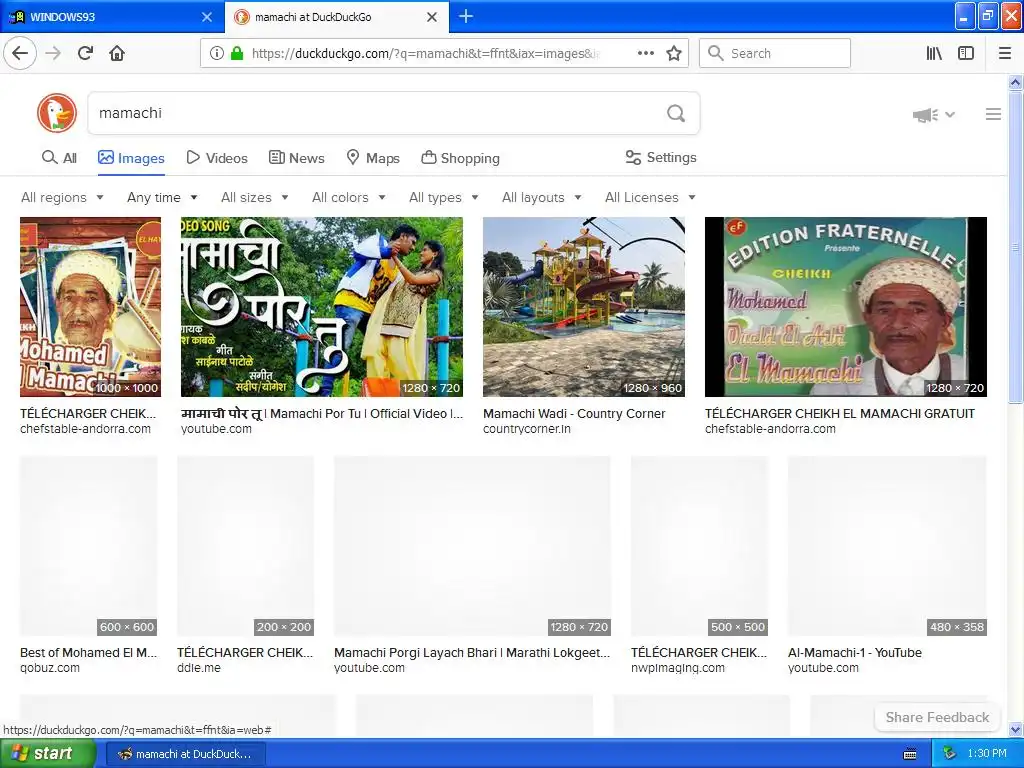This screenshot has width=1024, height=768.
Task: Toggle the browser sidebar icon
Action: click(966, 54)
